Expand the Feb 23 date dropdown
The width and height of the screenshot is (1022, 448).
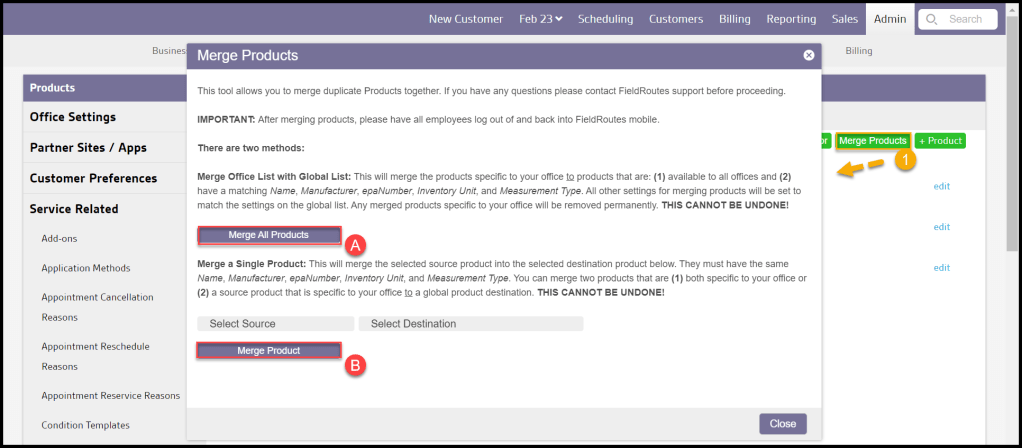click(540, 19)
